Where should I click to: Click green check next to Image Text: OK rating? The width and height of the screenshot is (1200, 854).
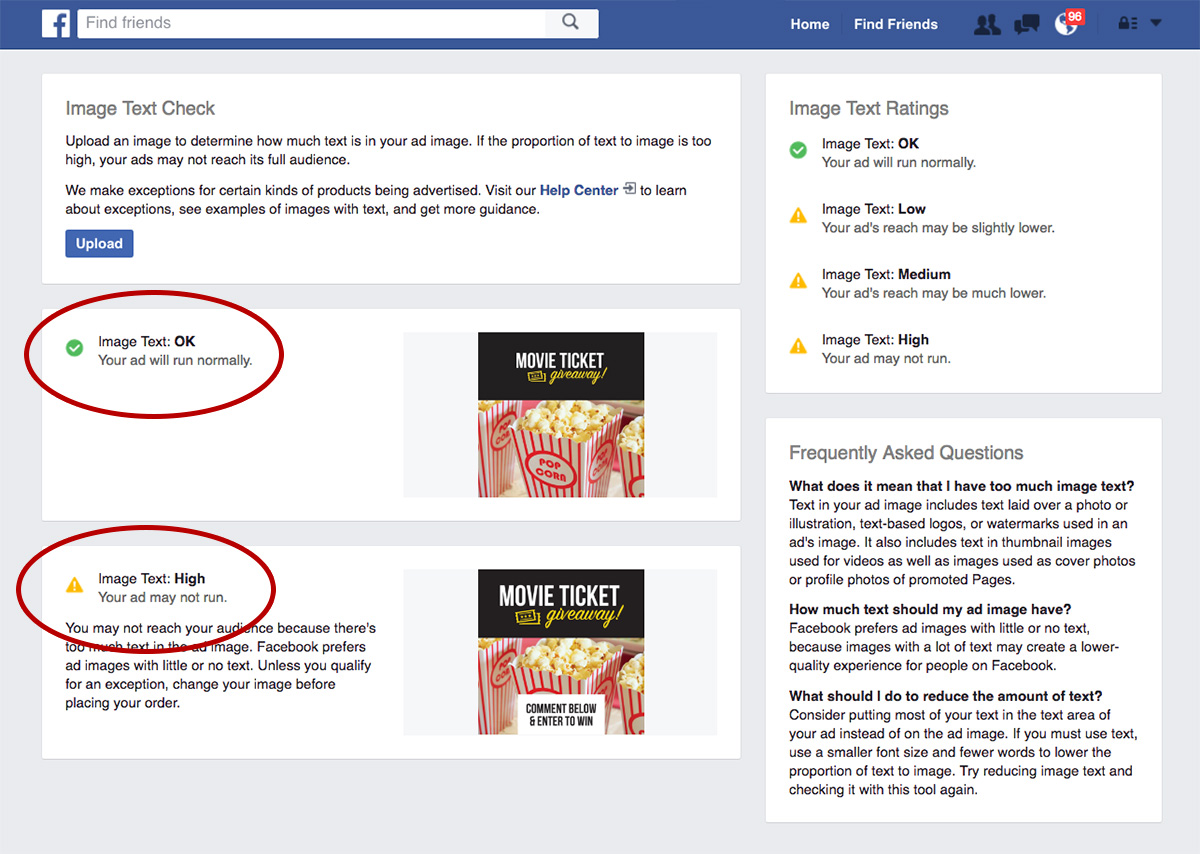798,150
